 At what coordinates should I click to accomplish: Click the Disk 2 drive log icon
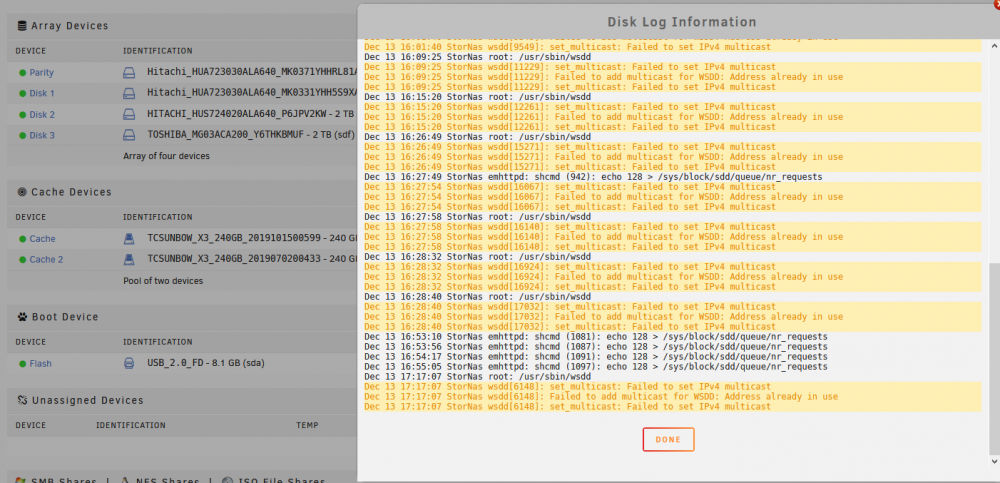pos(129,115)
